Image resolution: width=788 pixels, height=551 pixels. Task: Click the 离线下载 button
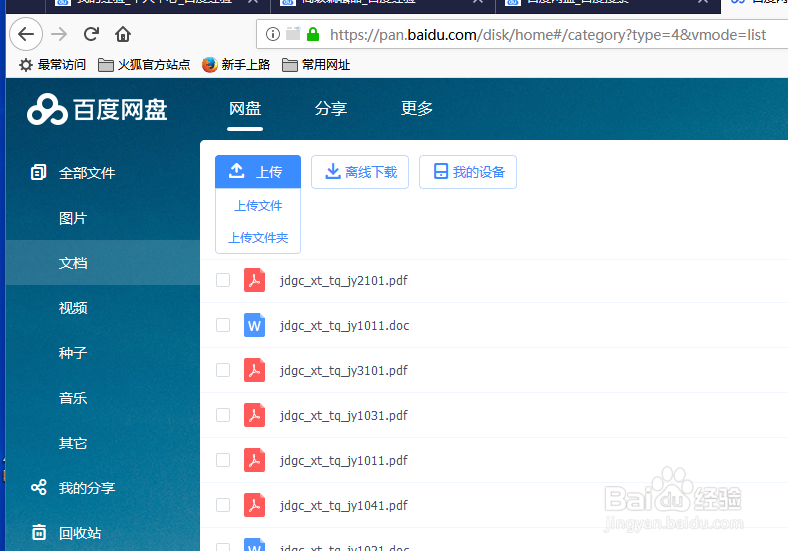[x=360, y=172]
